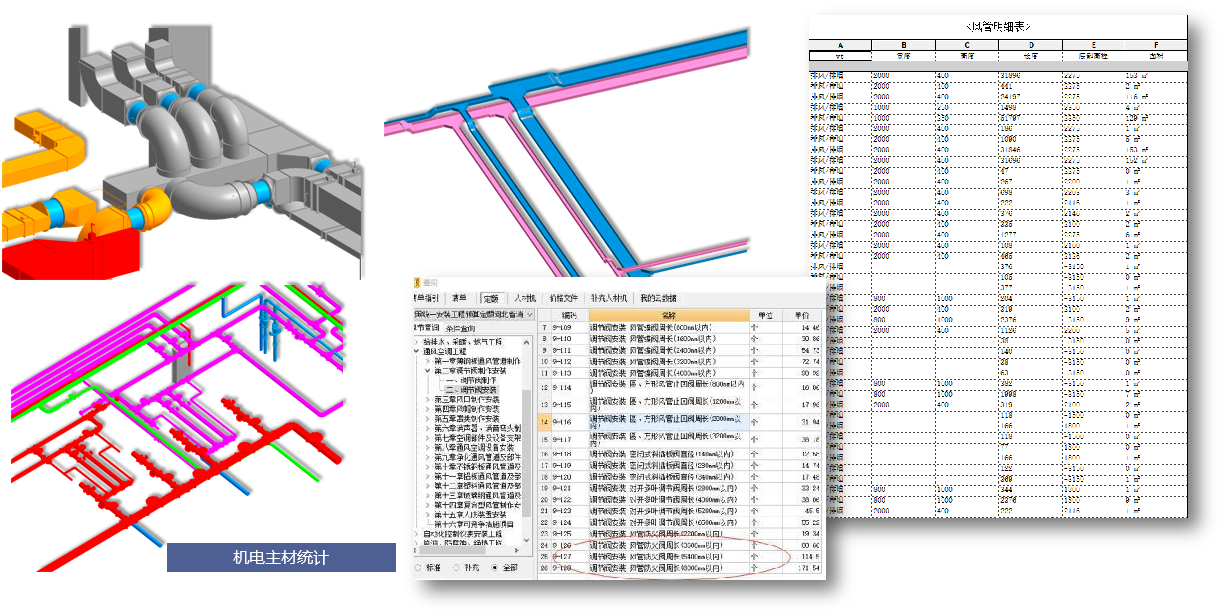Expand the 第六章消声器 tree node
The width and height of the screenshot is (1225, 616).
click(428, 428)
